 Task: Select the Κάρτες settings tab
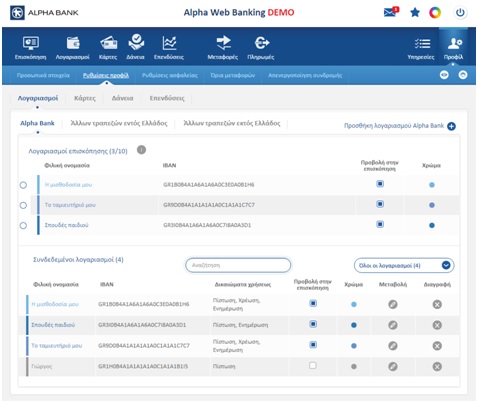tap(85, 98)
